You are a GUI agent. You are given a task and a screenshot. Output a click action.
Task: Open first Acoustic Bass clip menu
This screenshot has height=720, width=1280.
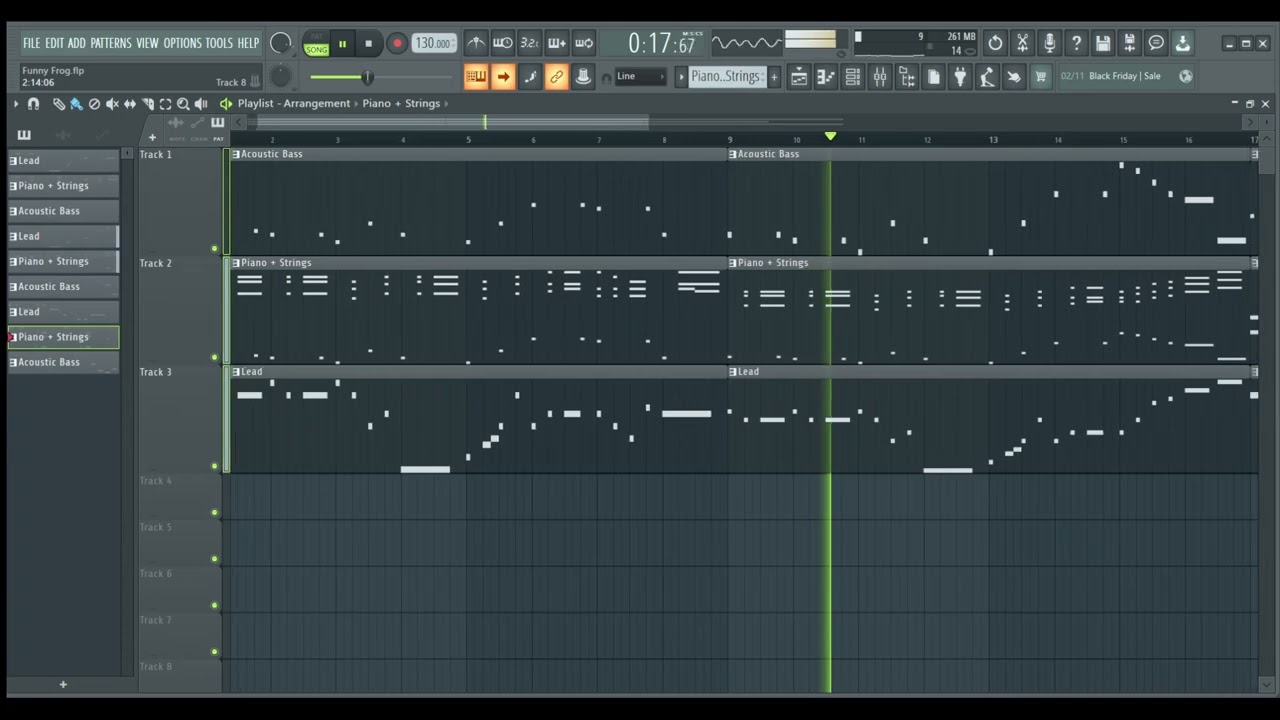click(236, 154)
